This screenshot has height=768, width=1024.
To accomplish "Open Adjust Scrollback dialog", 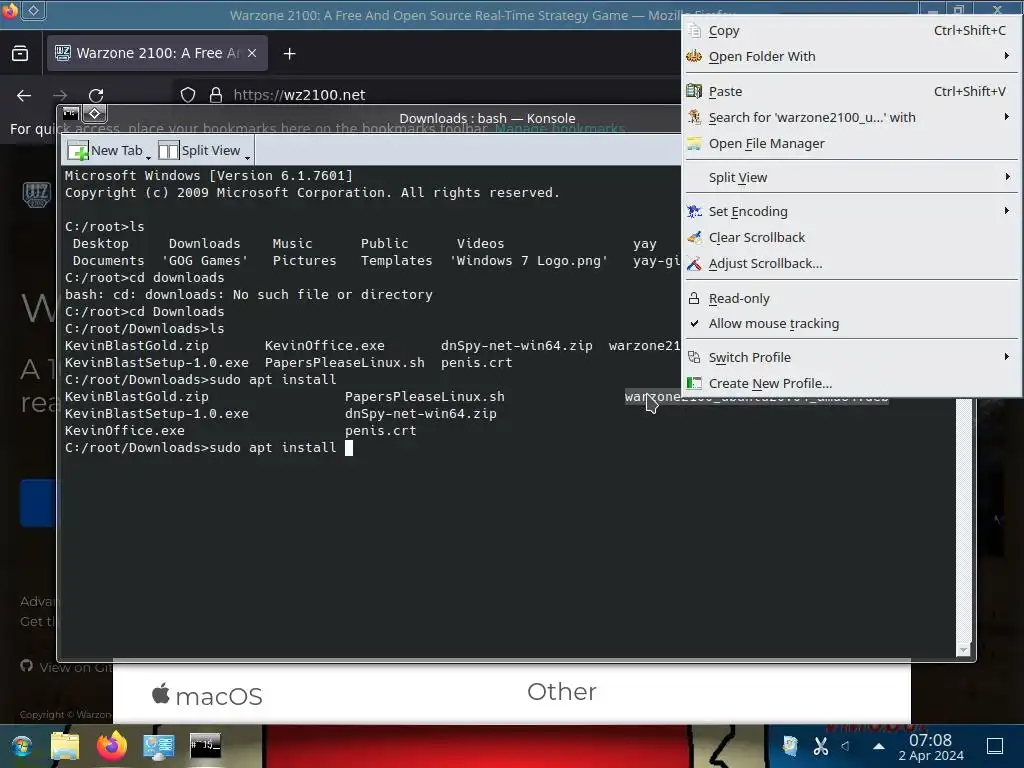I will tap(851, 264).
